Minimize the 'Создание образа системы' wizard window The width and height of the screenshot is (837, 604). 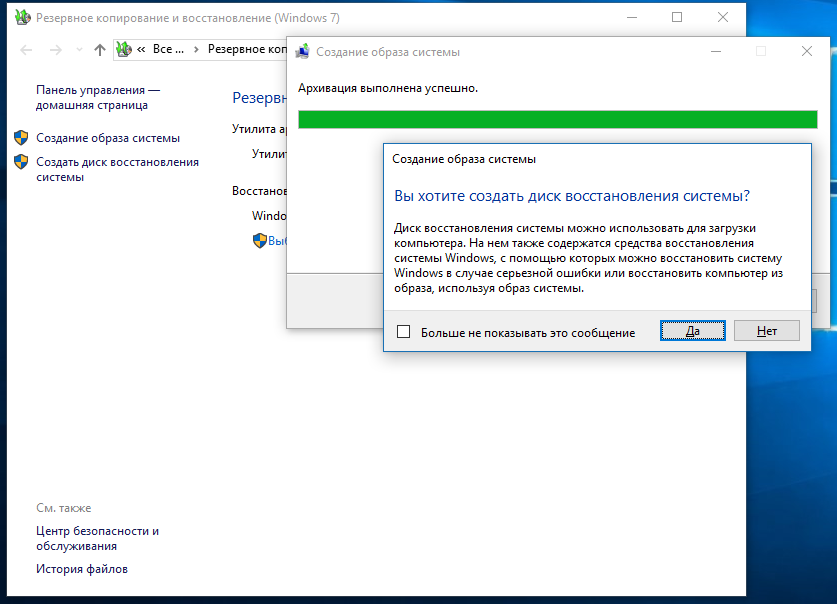pyautogui.click(x=716, y=51)
